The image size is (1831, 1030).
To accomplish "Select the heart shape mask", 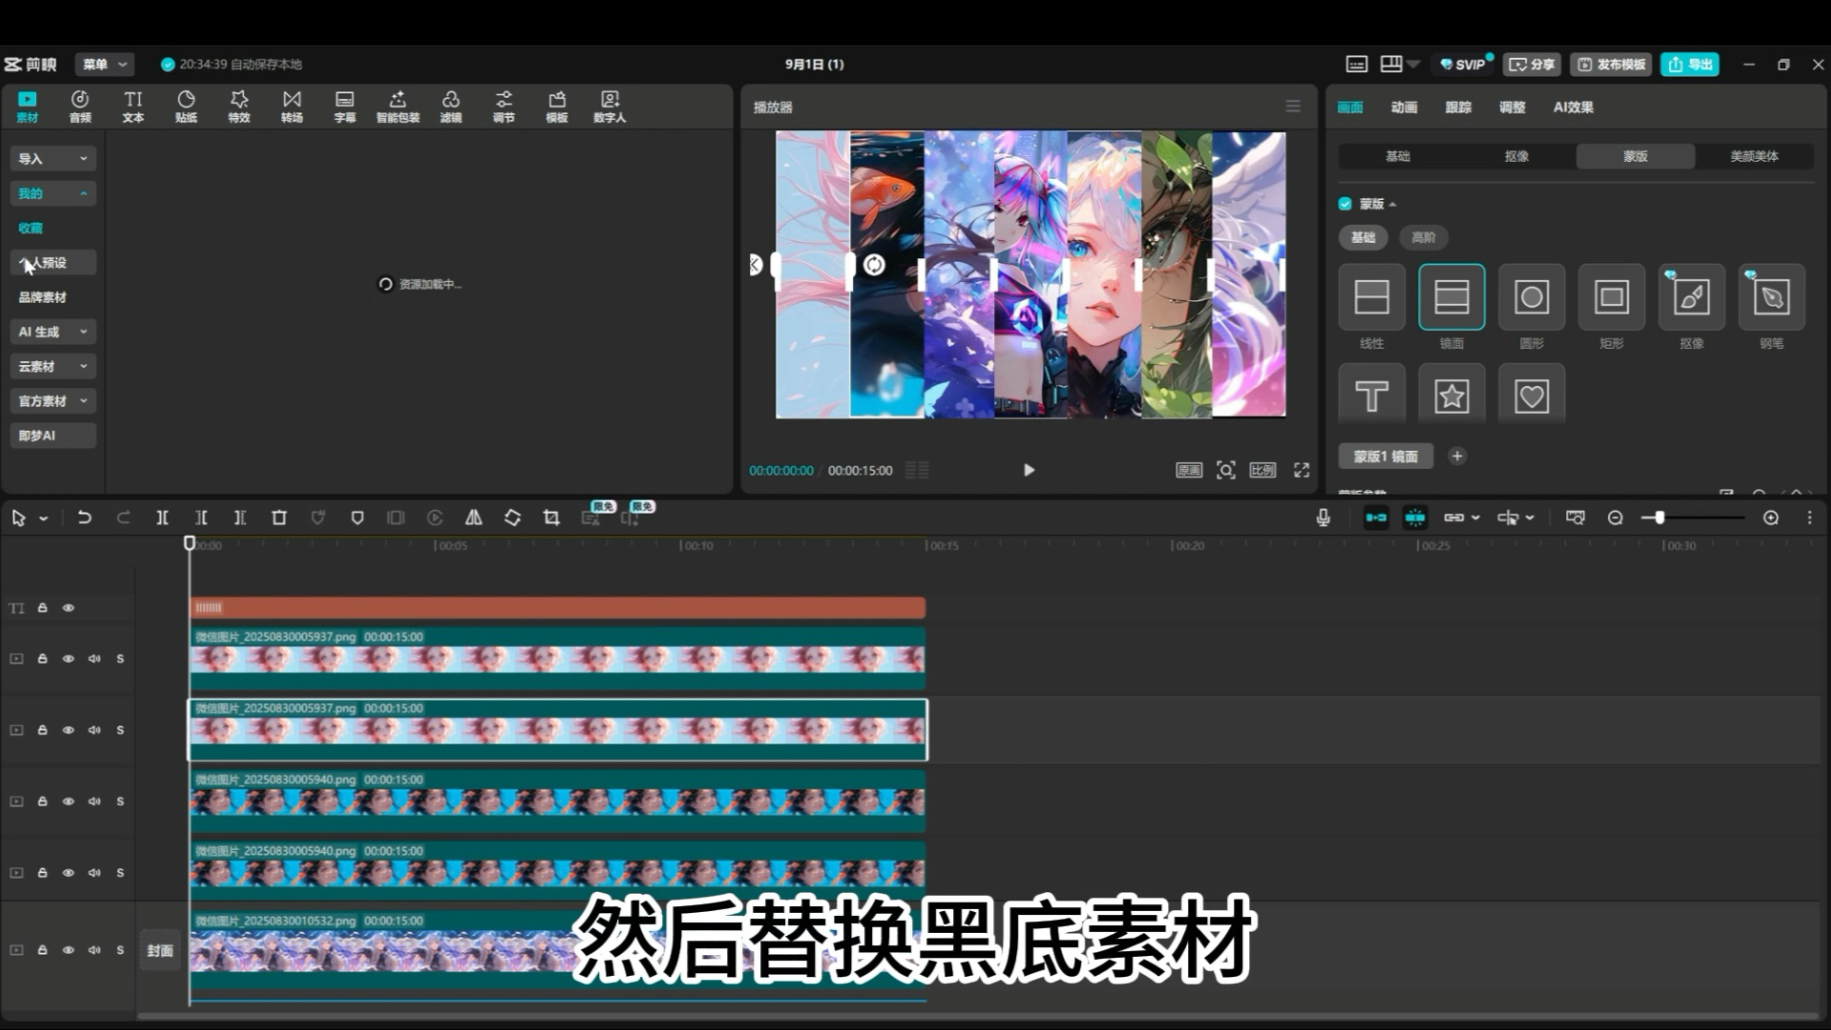I will pos(1532,396).
